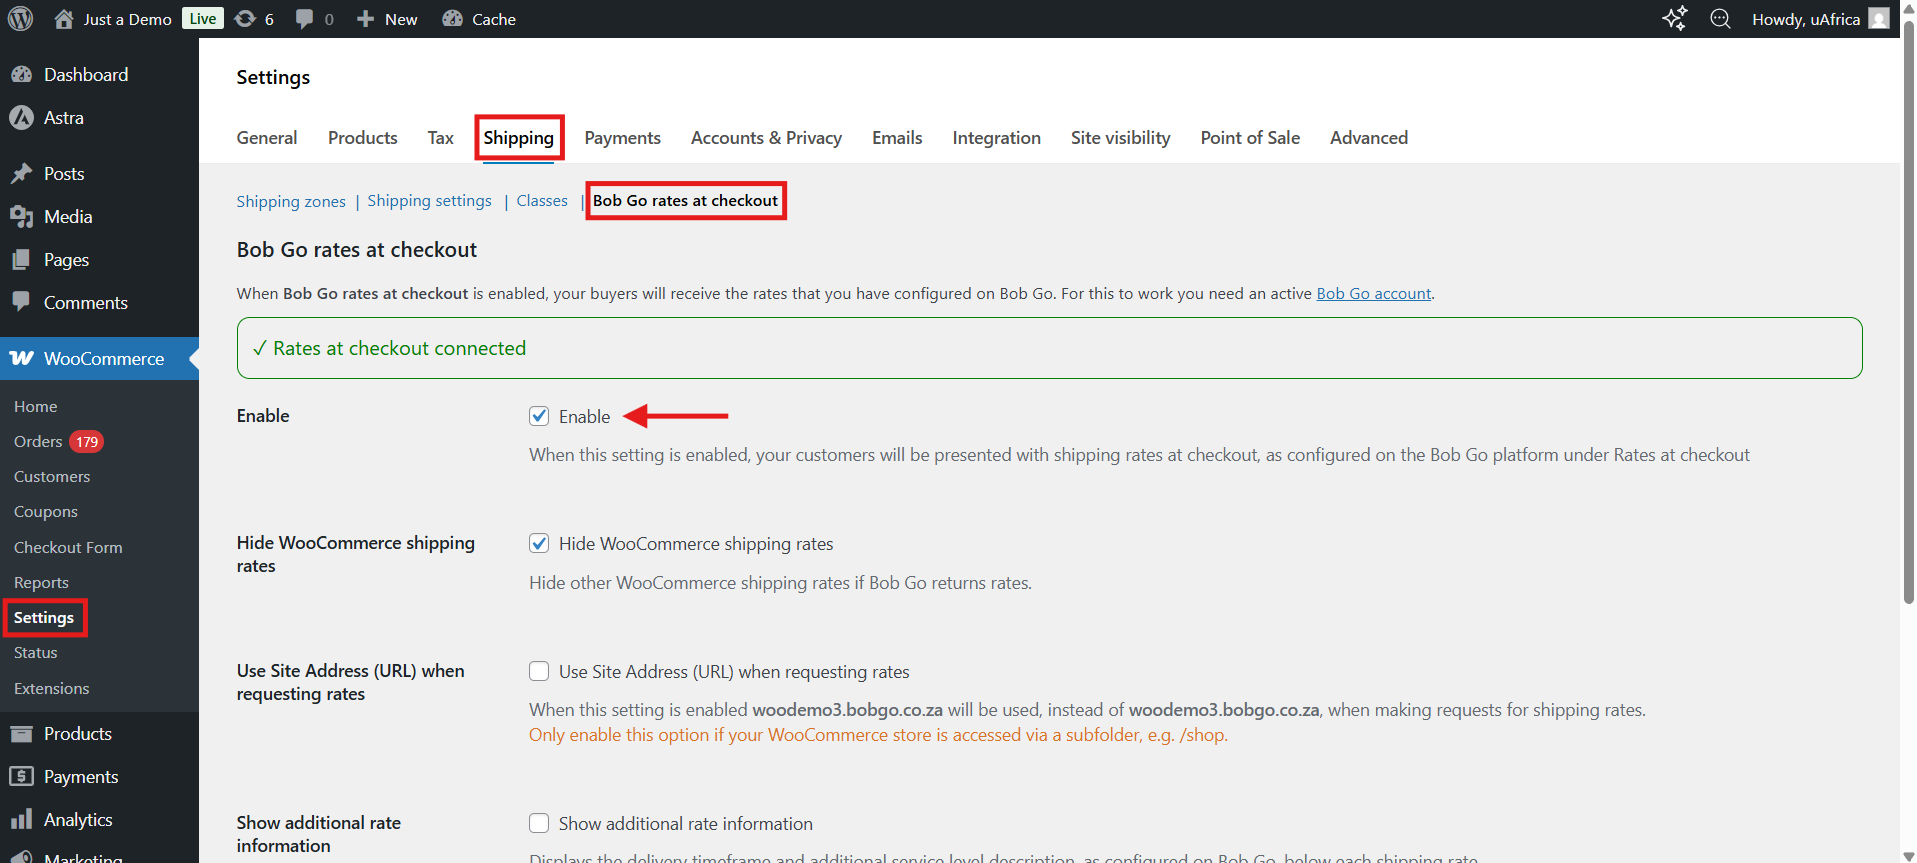Click the search magnifier icon in admin bar
Screen dimensions: 1917x863
(x=1720, y=19)
